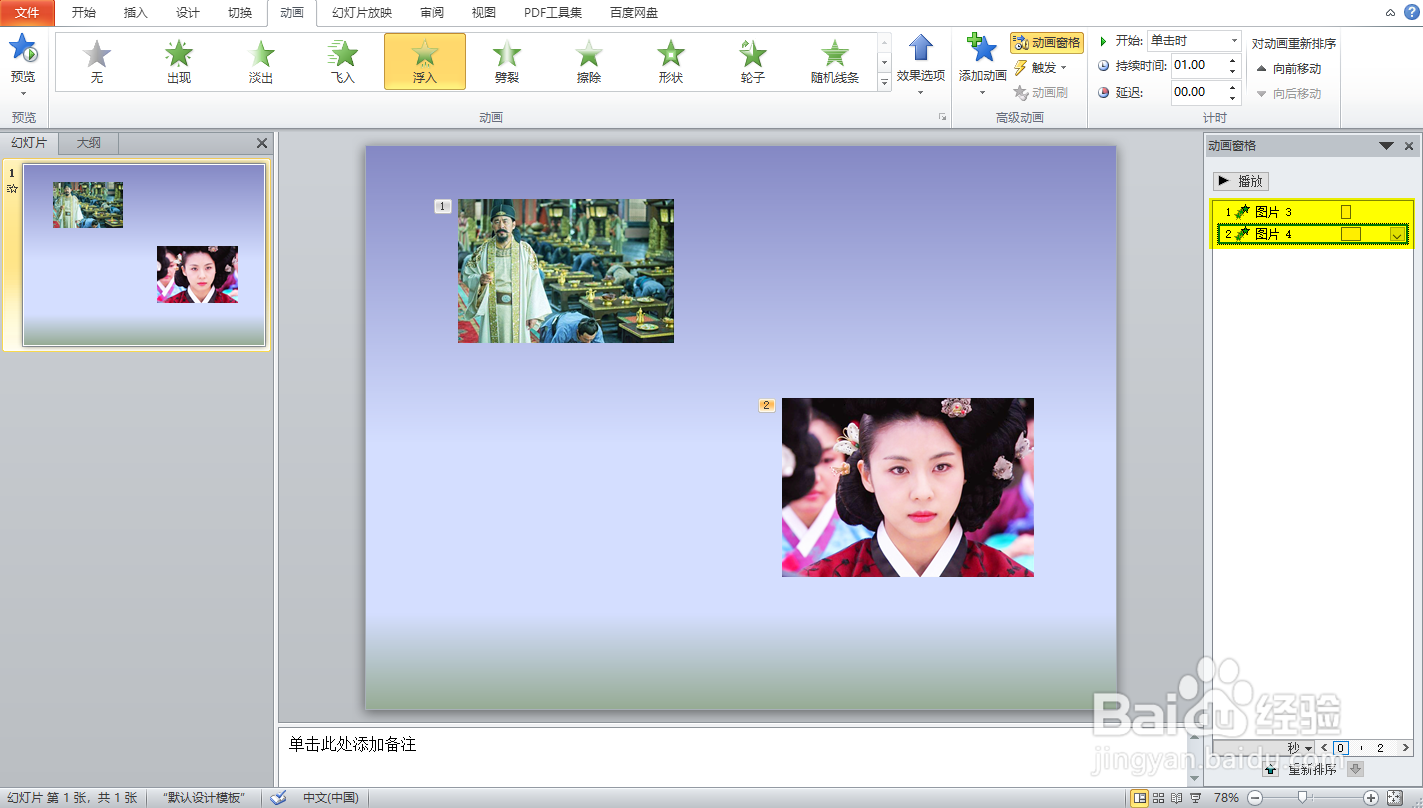Viewport: 1423px width, 808px height.
Task: Open the 大纲 (Outline) panel tab
Action: [x=87, y=142]
